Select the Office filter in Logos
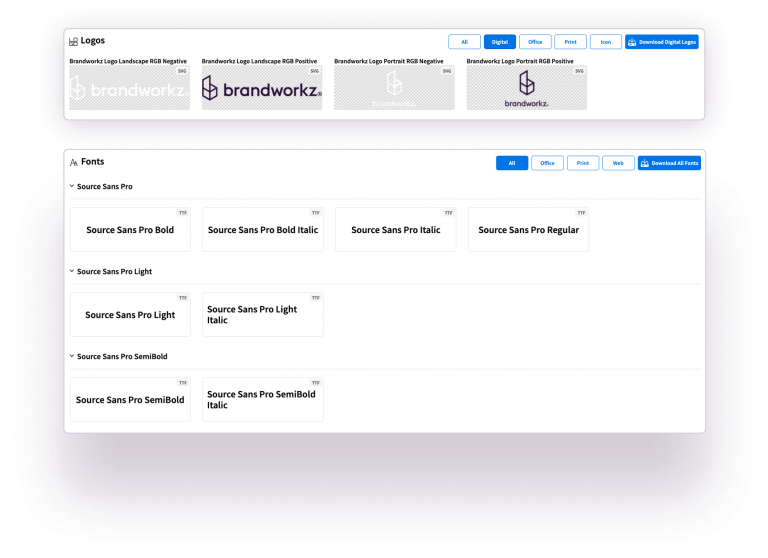The image size is (768, 558). click(535, 42)
